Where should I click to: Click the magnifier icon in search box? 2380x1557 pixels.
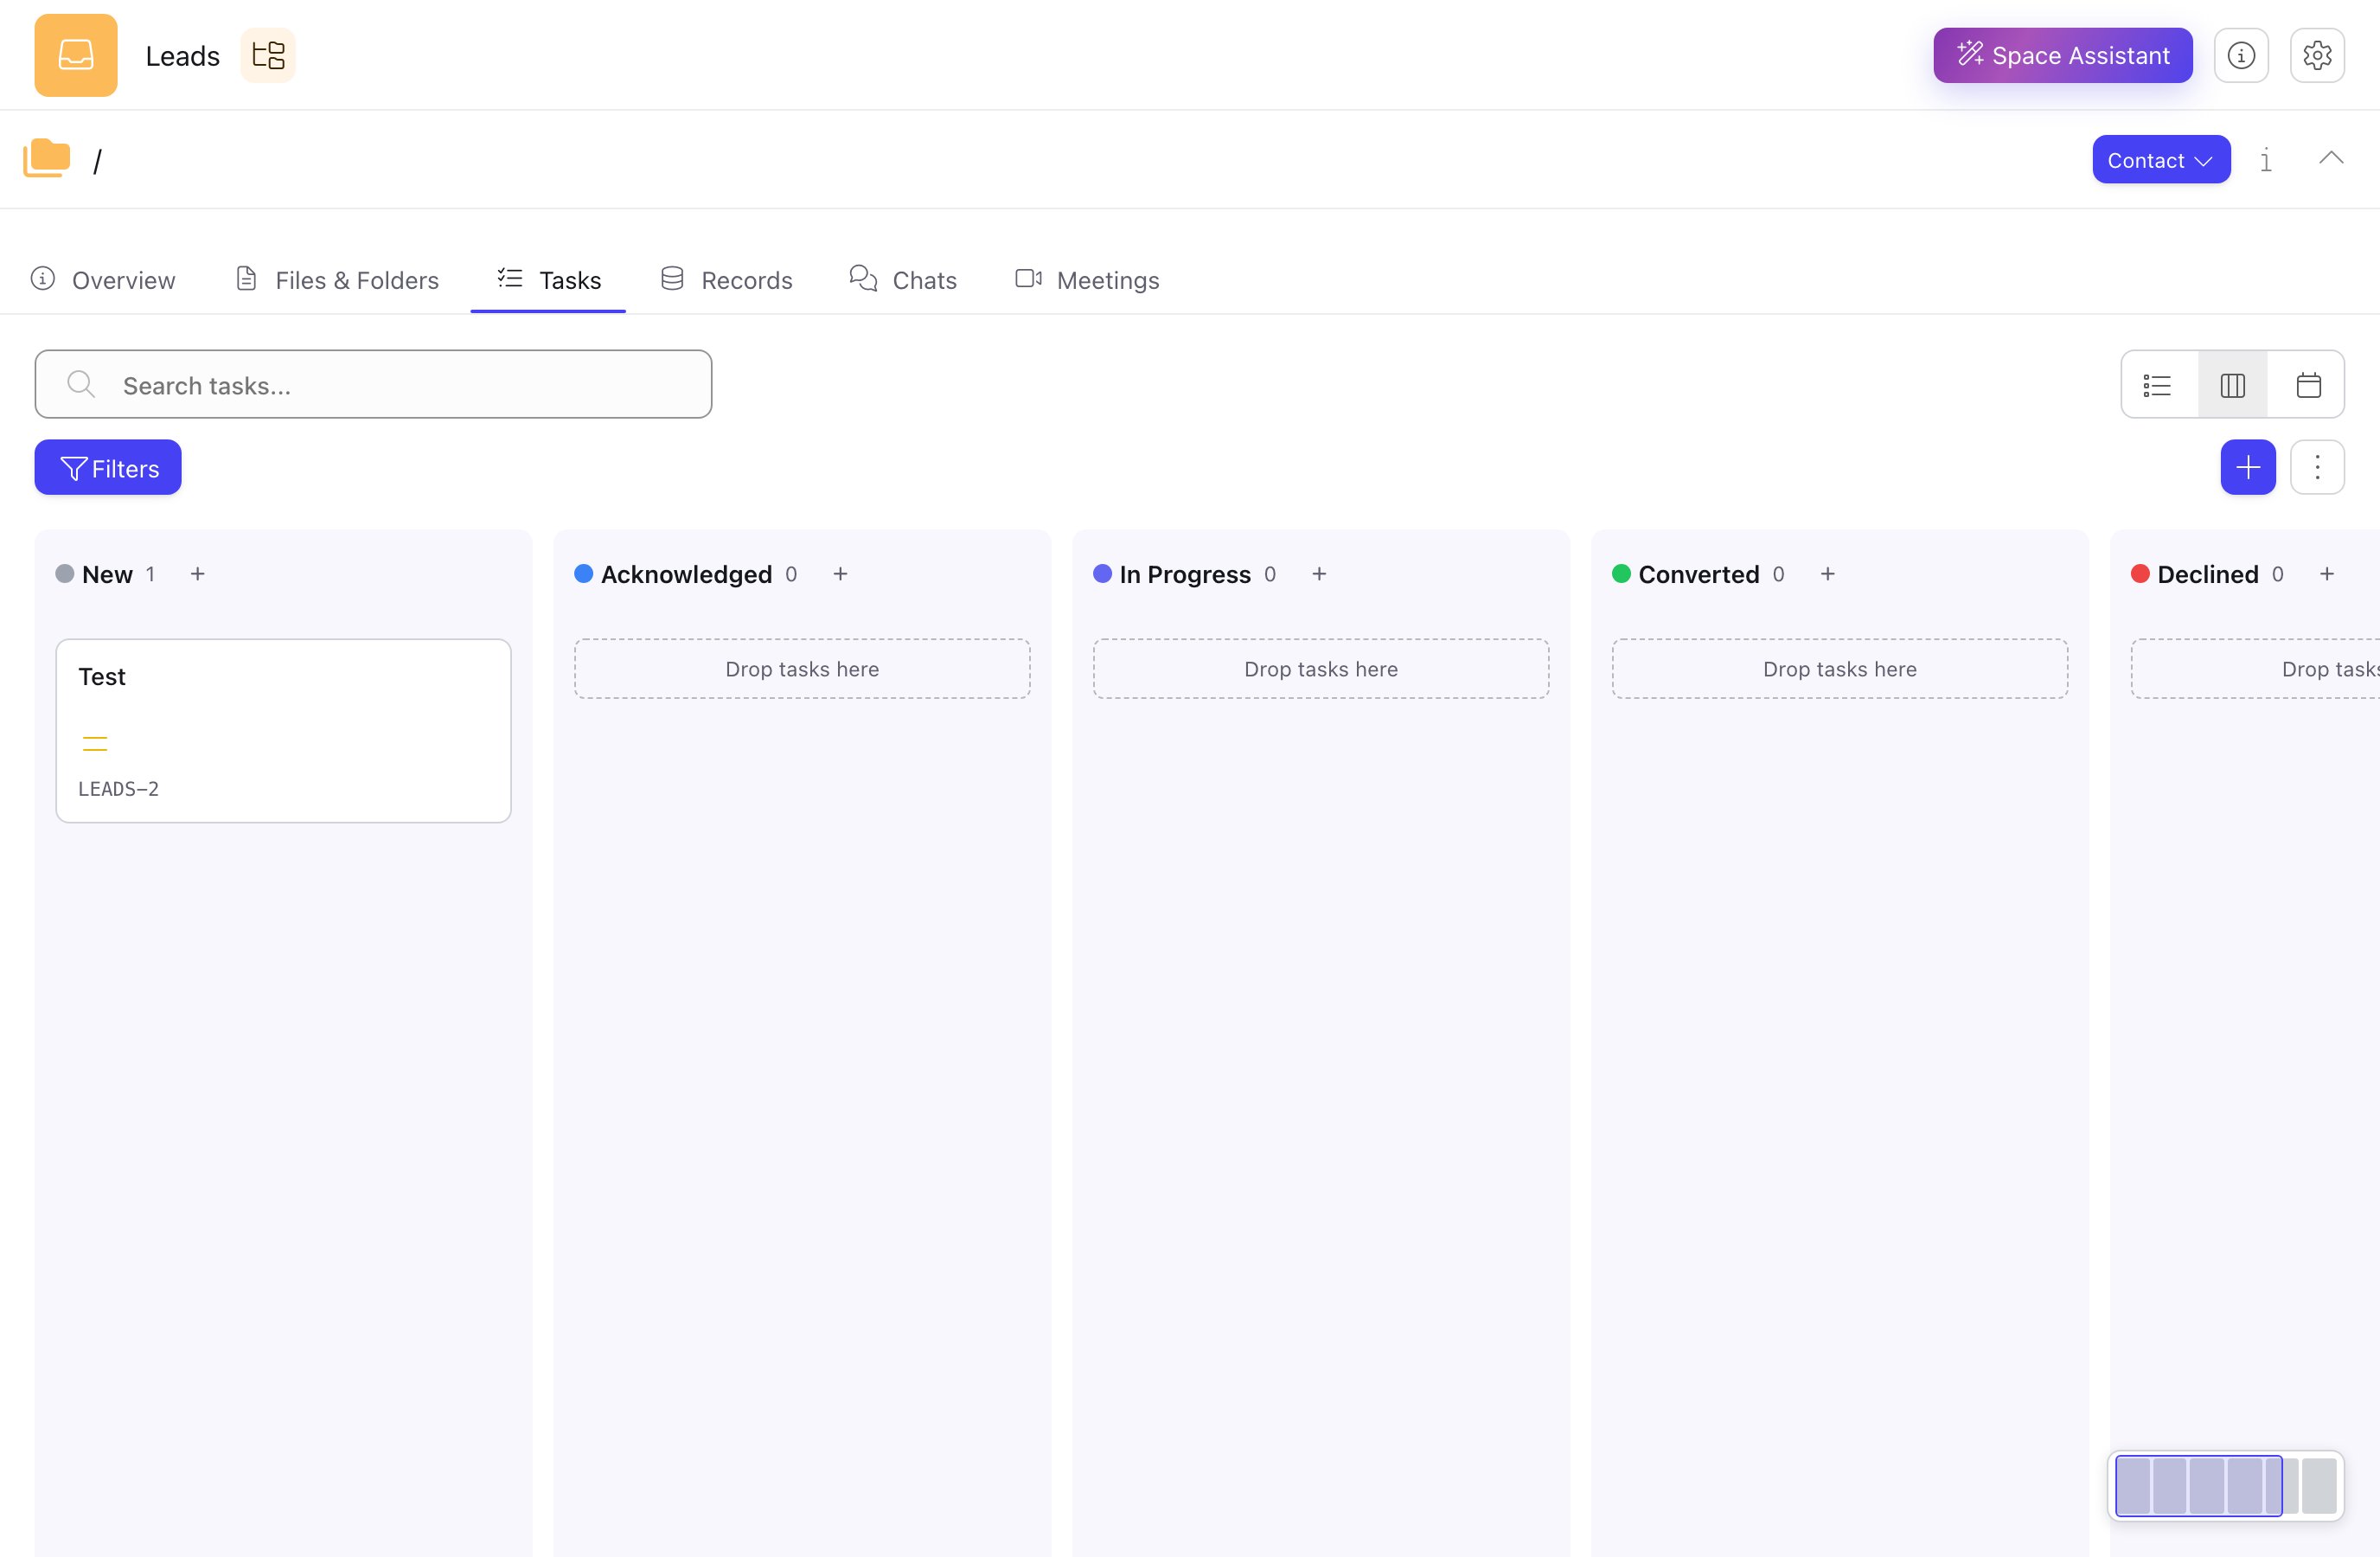[81, 385]
